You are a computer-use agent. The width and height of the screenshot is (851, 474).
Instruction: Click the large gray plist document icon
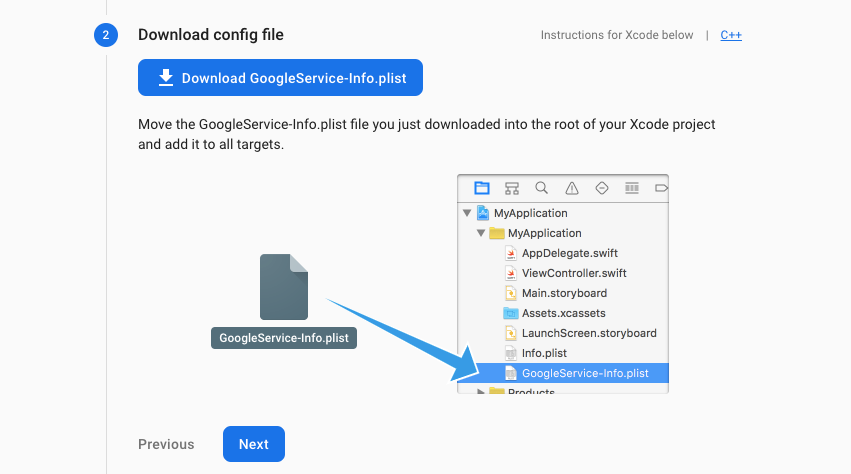pyautogui.click(x=284, y=287)
